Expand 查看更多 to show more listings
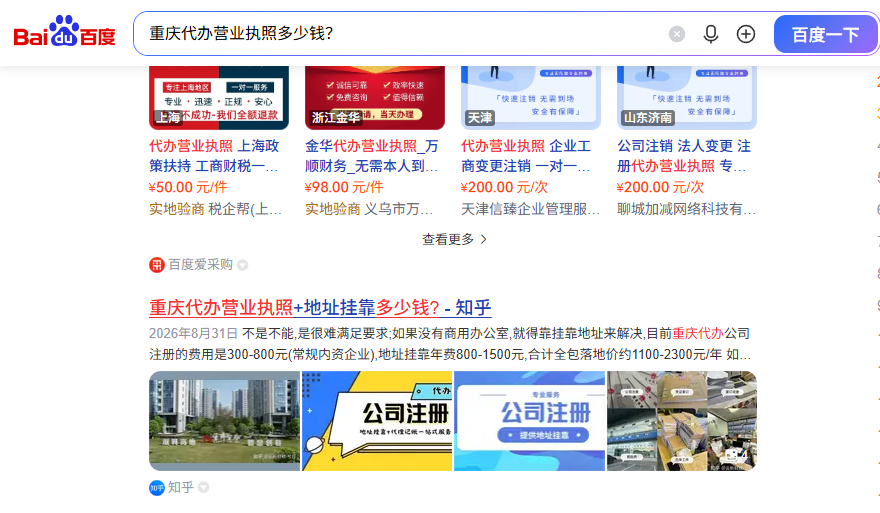The width and height of the screenshot is (880, 513). click(x=454, y=240)
